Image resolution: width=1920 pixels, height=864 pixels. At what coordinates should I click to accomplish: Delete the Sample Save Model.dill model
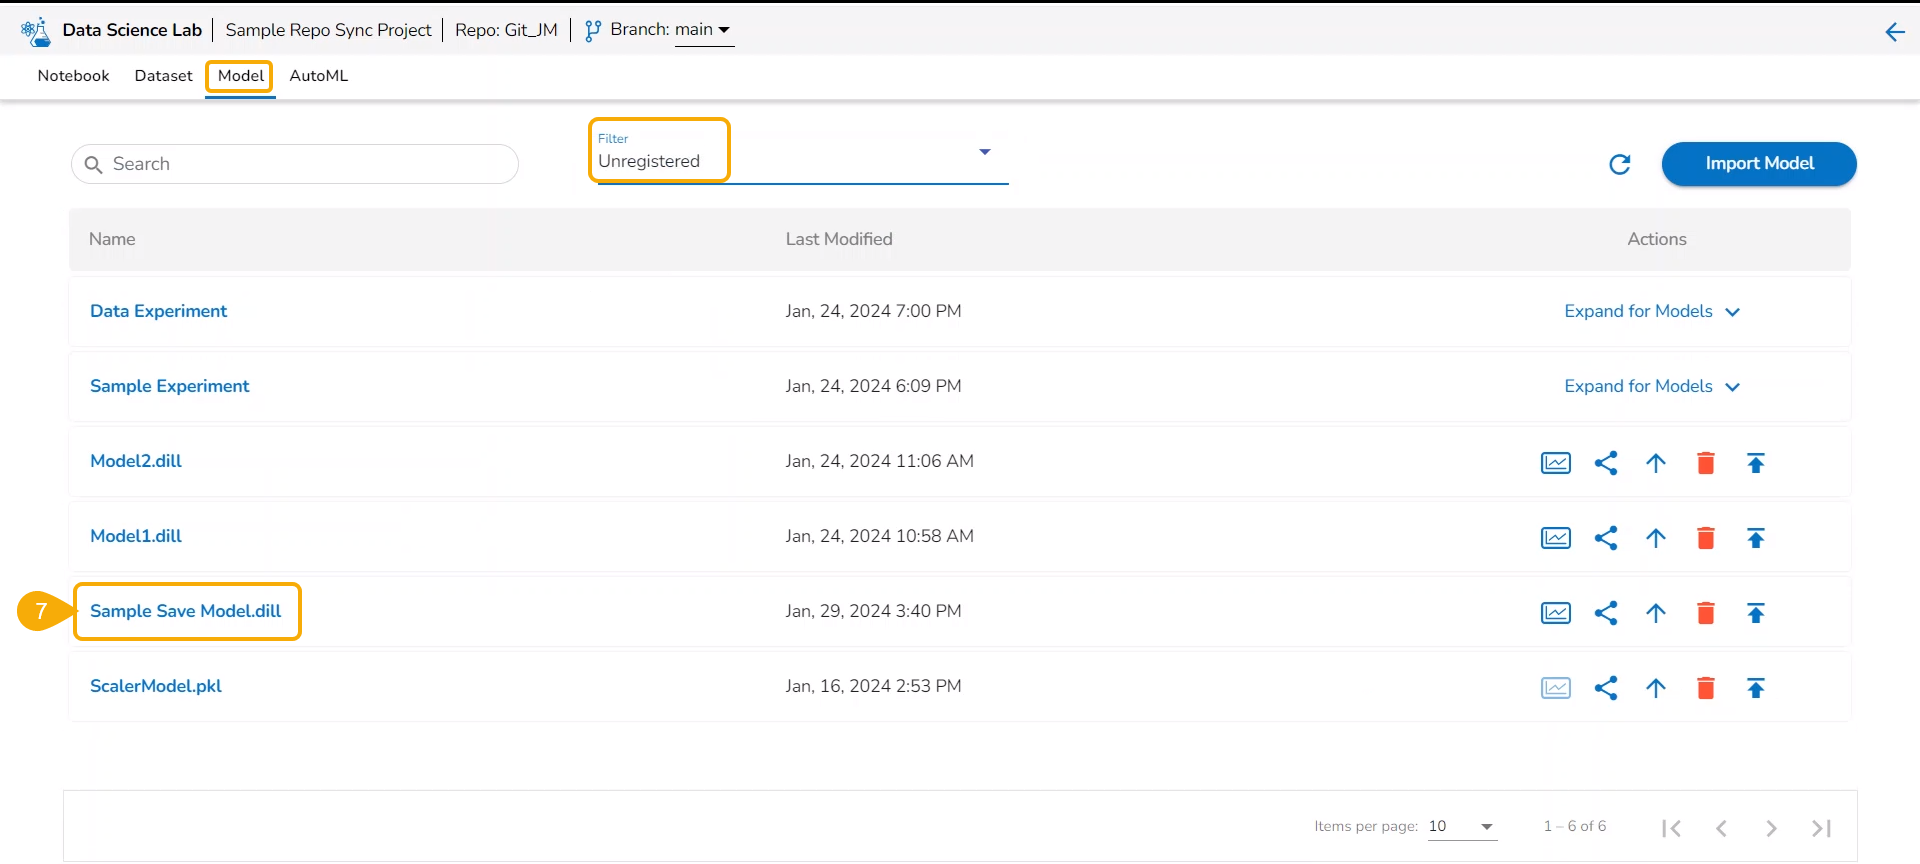(1705, 613)
